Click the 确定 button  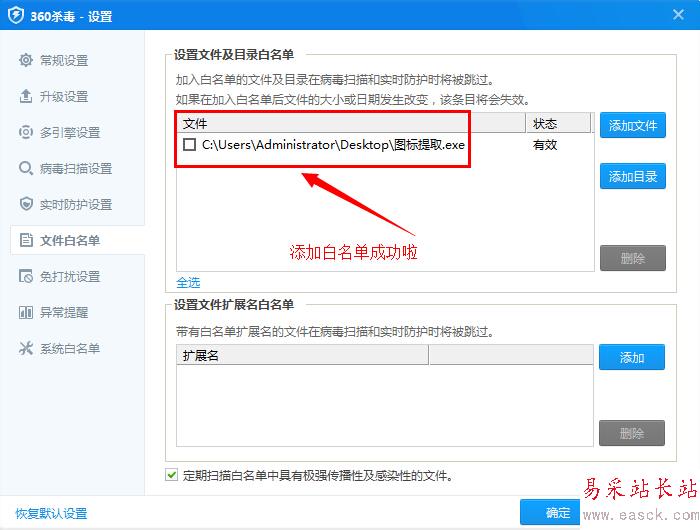click(550, 512)
